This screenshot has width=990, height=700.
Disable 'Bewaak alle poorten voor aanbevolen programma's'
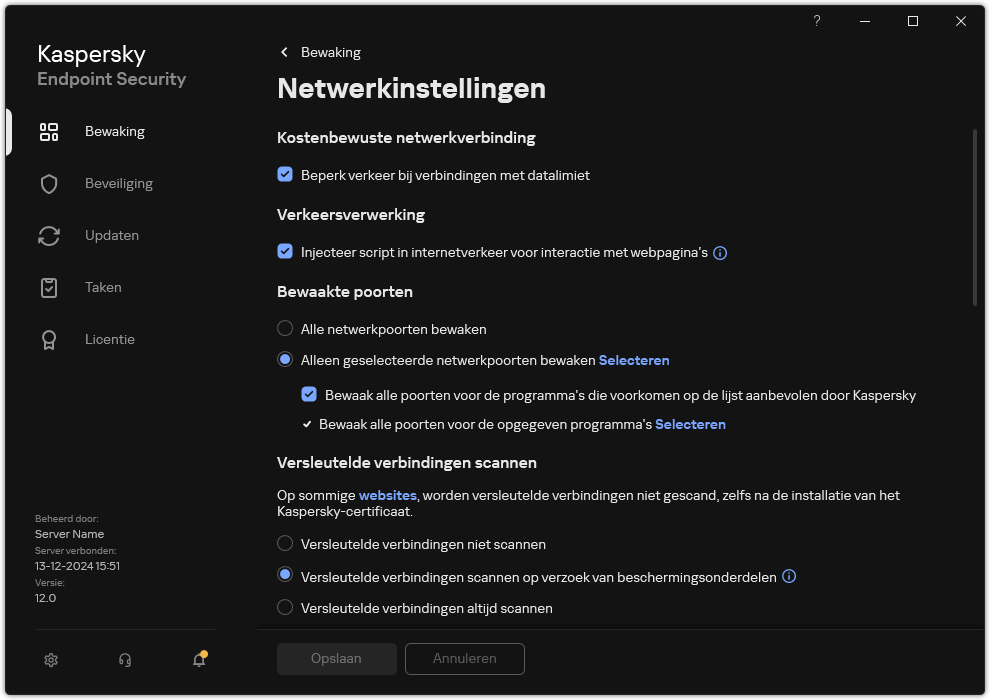point(310,395)
